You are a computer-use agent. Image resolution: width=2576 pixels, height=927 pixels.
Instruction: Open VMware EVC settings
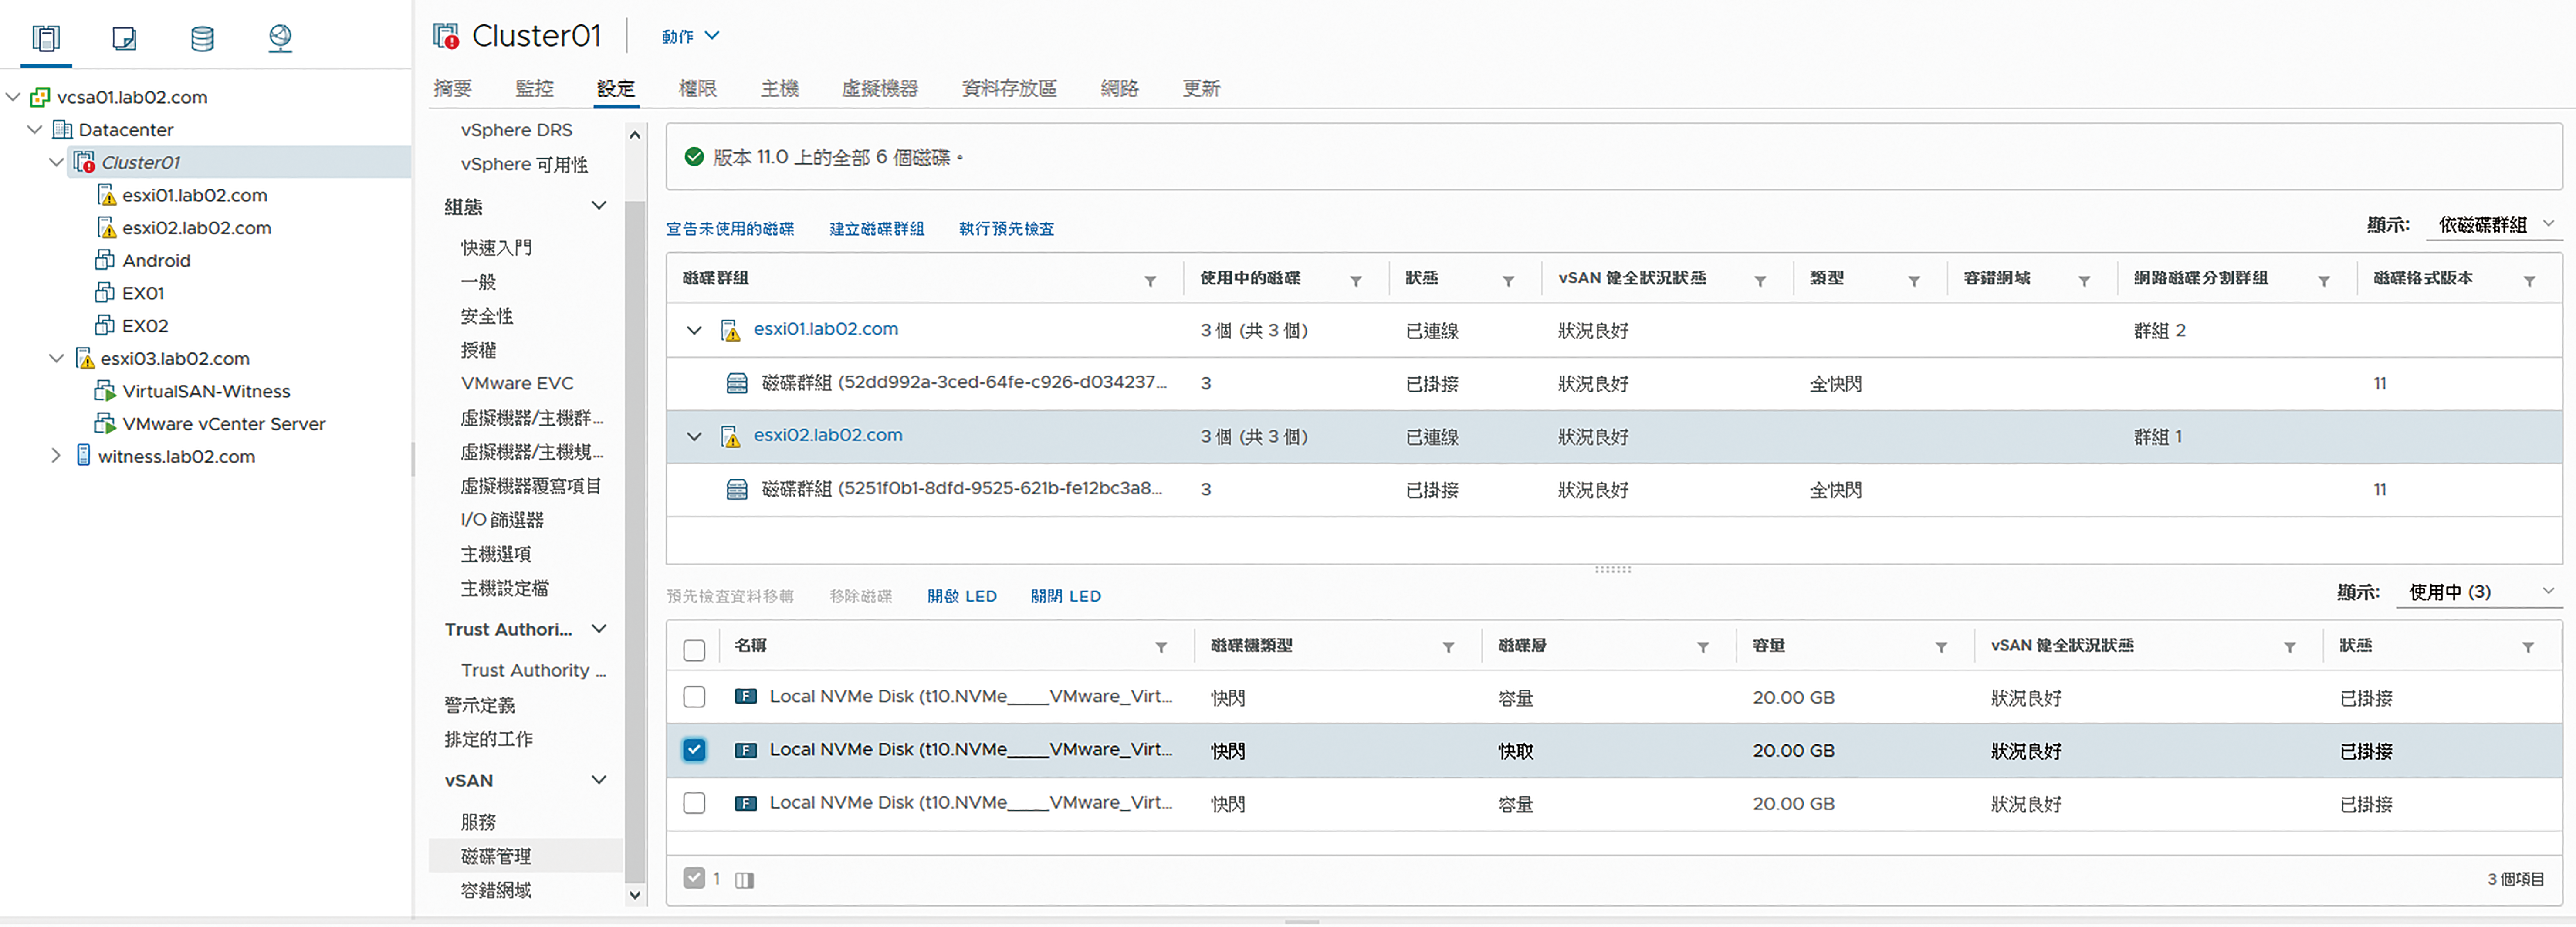pyautogui.click(x=517, y=384)
